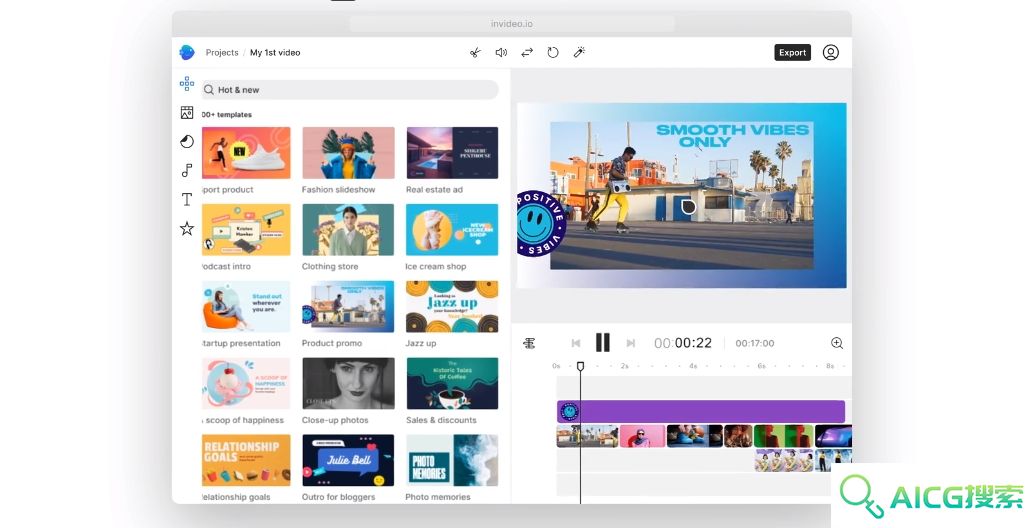Image resolution: width=1031 pixels, height=528 pixels.
Task: Click the swap arrows tool
Action: click(x=527, y=53)
